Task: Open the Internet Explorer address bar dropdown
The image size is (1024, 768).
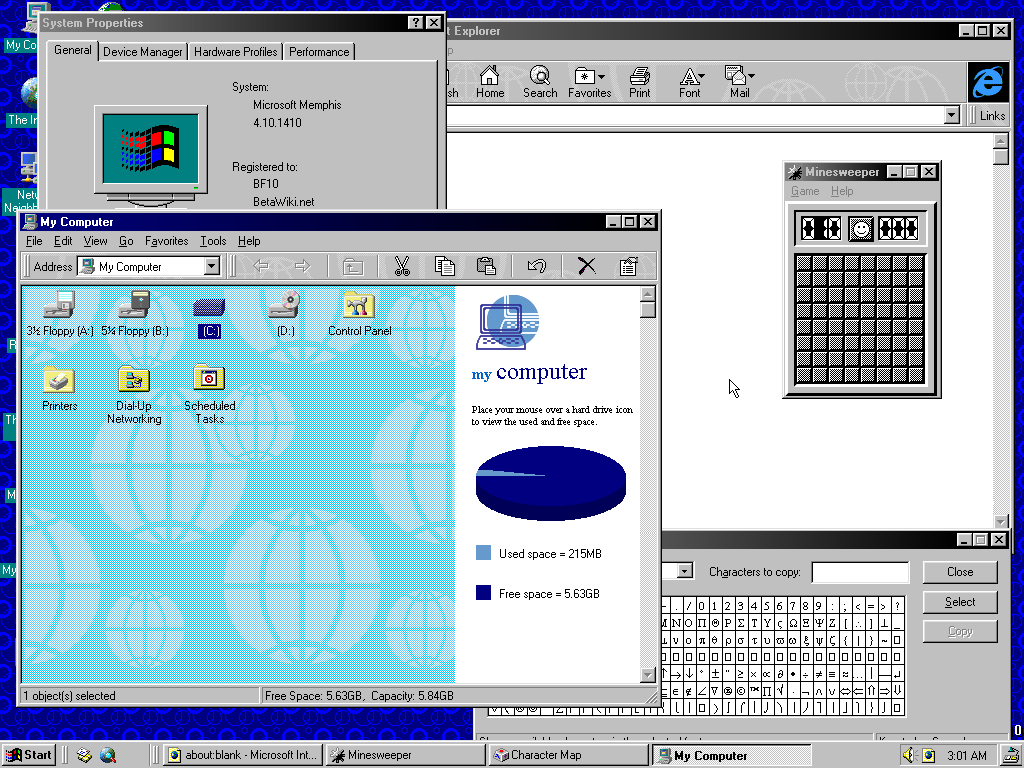Action: click(952, 116)
